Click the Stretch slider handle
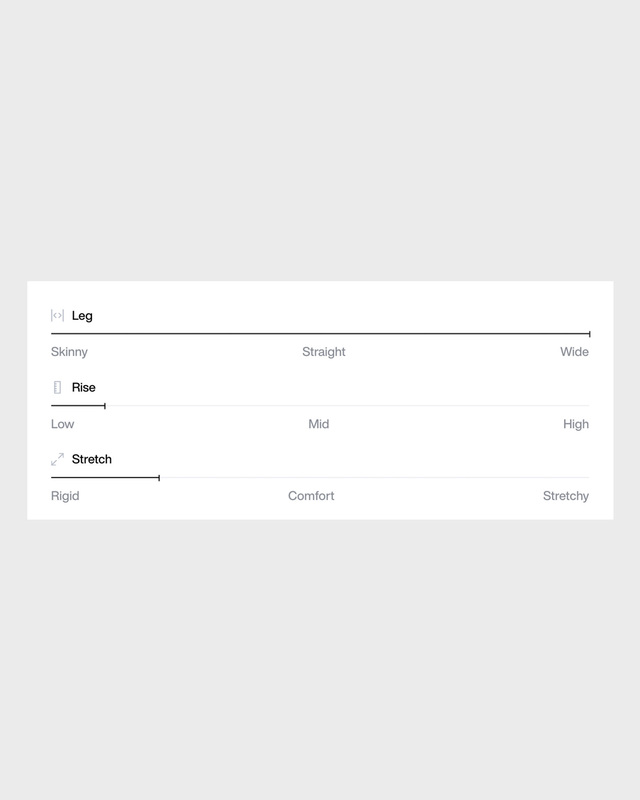 point(159,478)
